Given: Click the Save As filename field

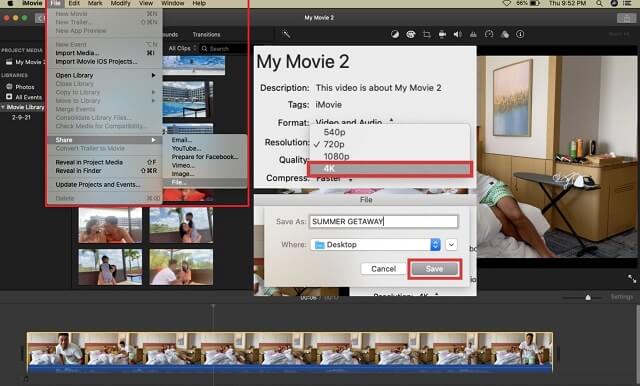Looking at the screenshot, I should [383, 222].
